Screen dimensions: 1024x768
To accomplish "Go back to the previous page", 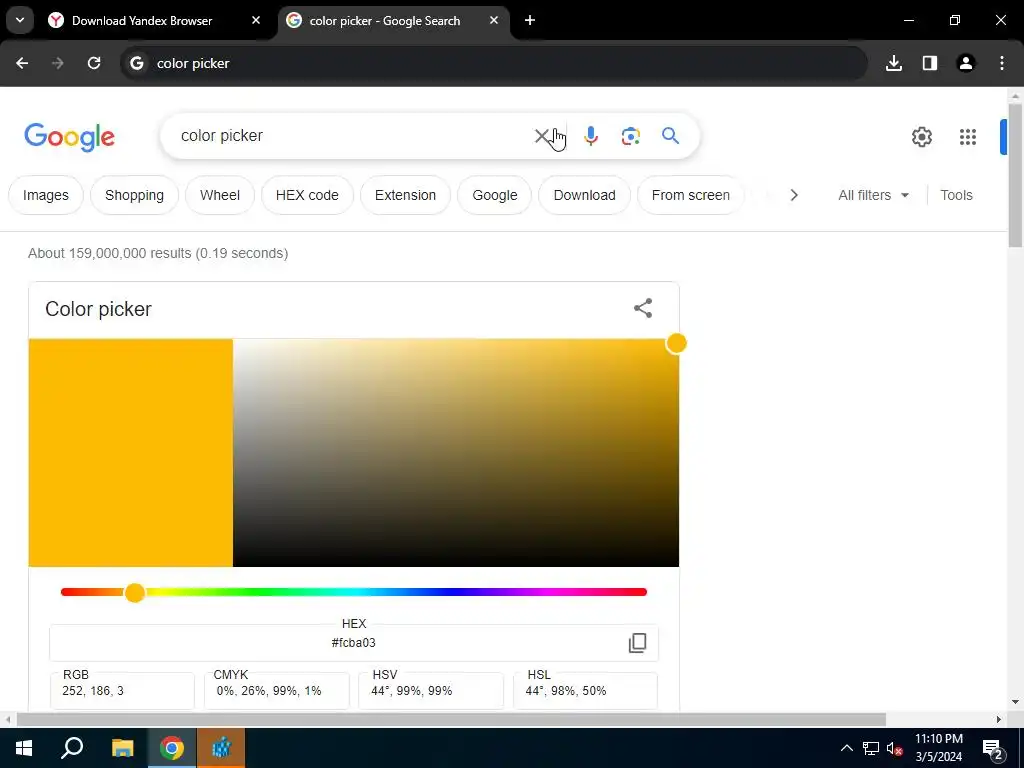I will tap(22, 63).
